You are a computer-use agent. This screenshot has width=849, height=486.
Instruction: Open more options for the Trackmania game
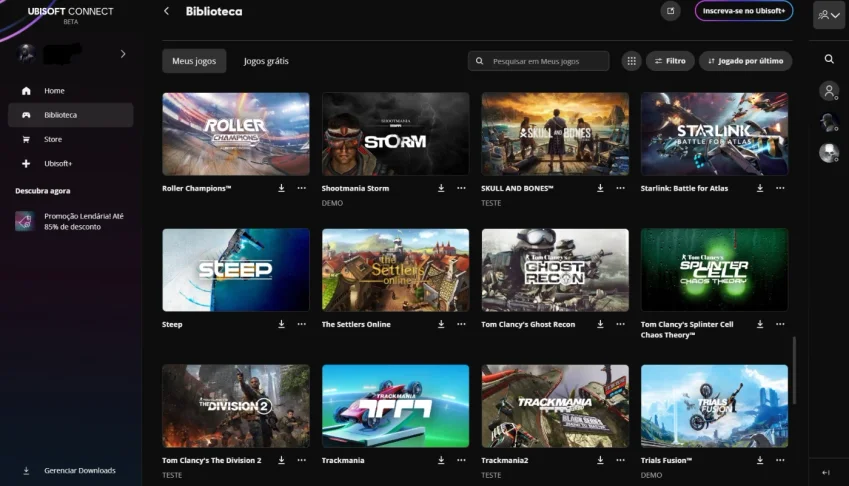pos(461,460)
